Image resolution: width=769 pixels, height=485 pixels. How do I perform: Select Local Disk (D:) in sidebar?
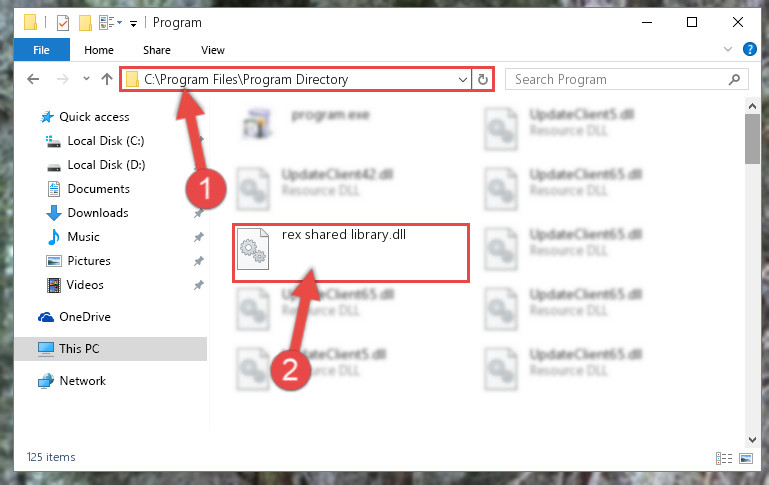tap(106, 165)
